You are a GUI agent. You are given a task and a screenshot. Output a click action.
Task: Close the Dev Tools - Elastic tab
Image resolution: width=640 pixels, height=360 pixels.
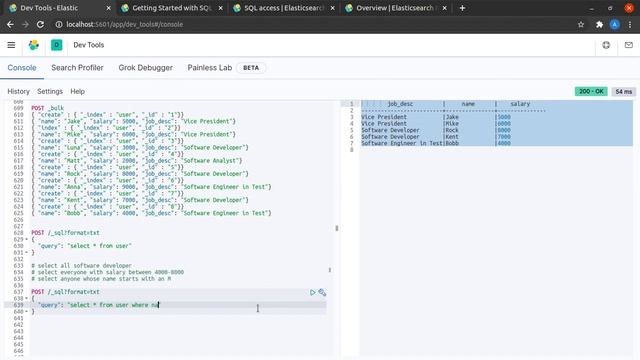point(108,8)
